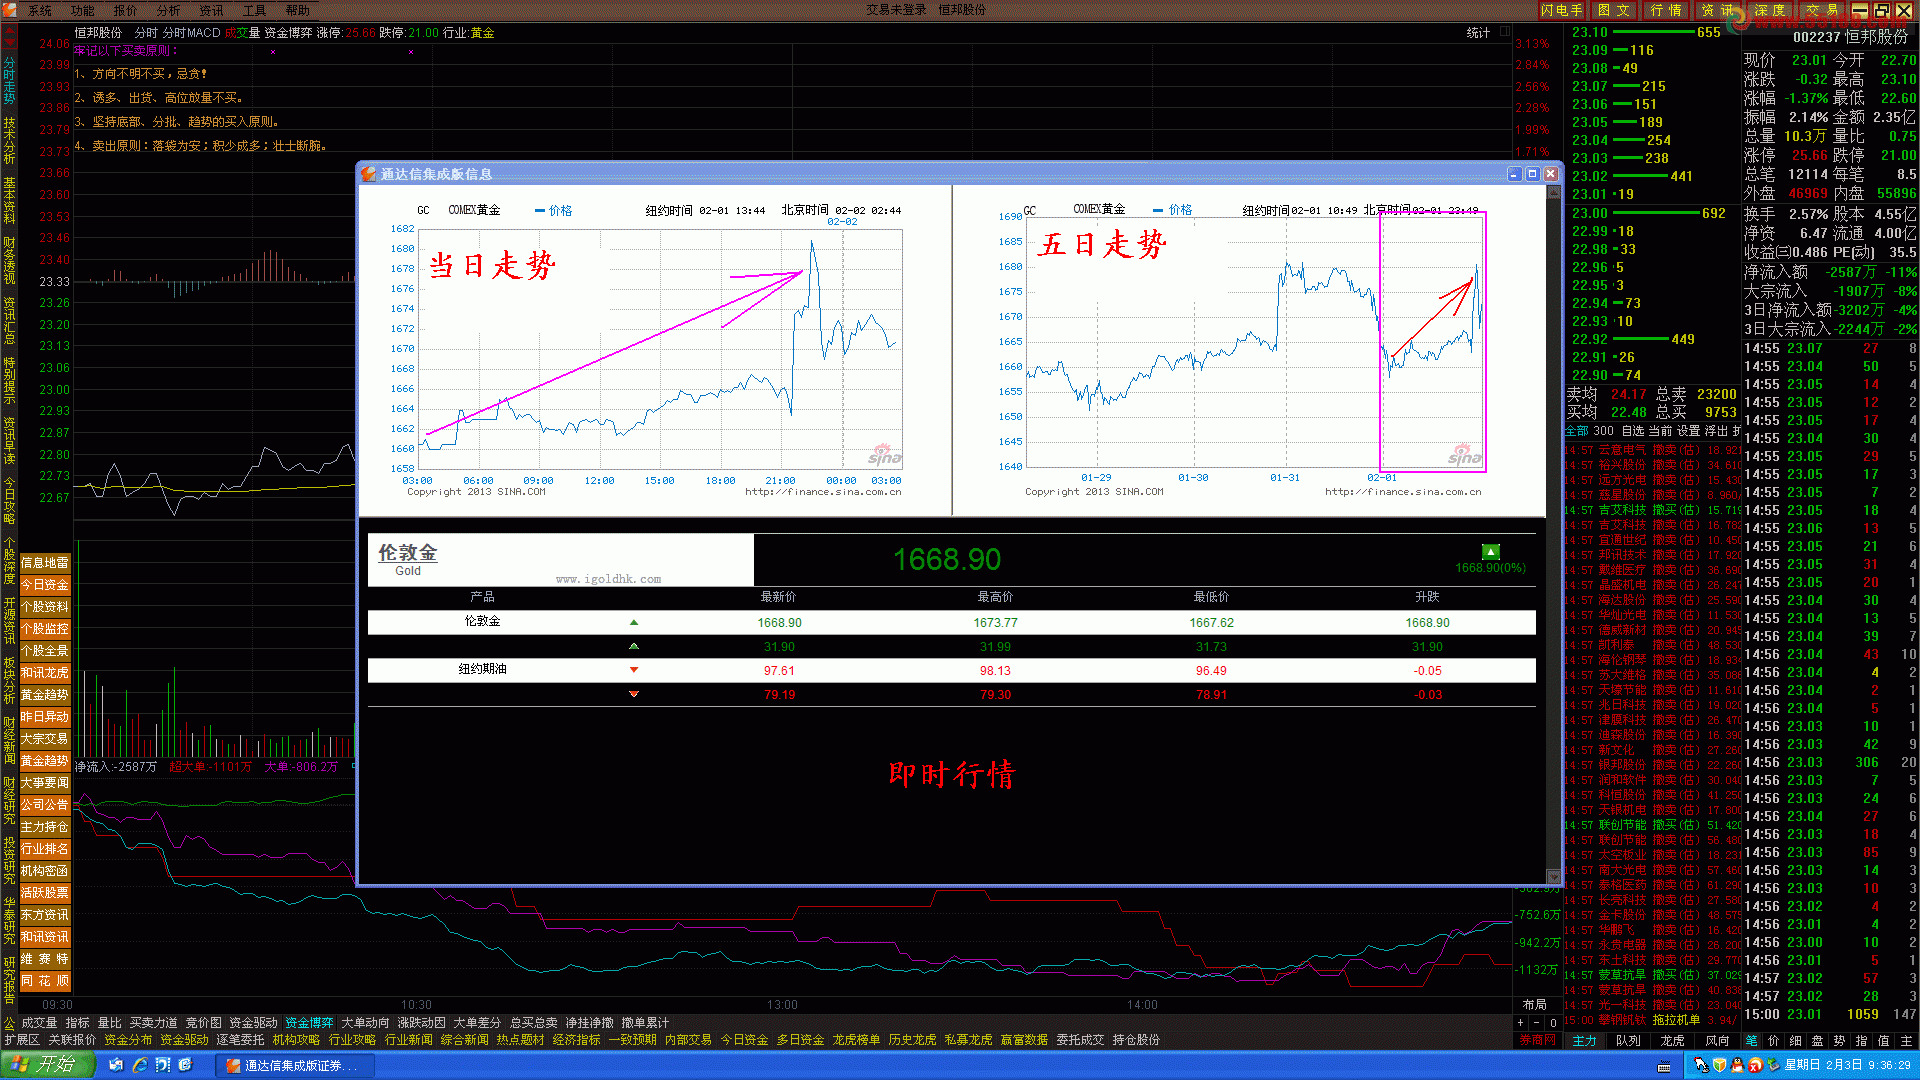Open 主力持仓 in the left sidebar
The image size is (1920, 1080).
pos(45,827)
